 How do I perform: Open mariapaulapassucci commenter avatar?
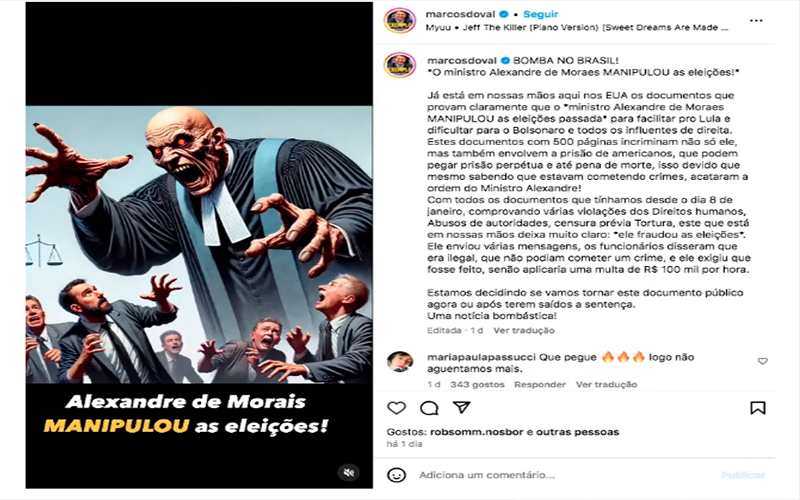click(399, 362)
